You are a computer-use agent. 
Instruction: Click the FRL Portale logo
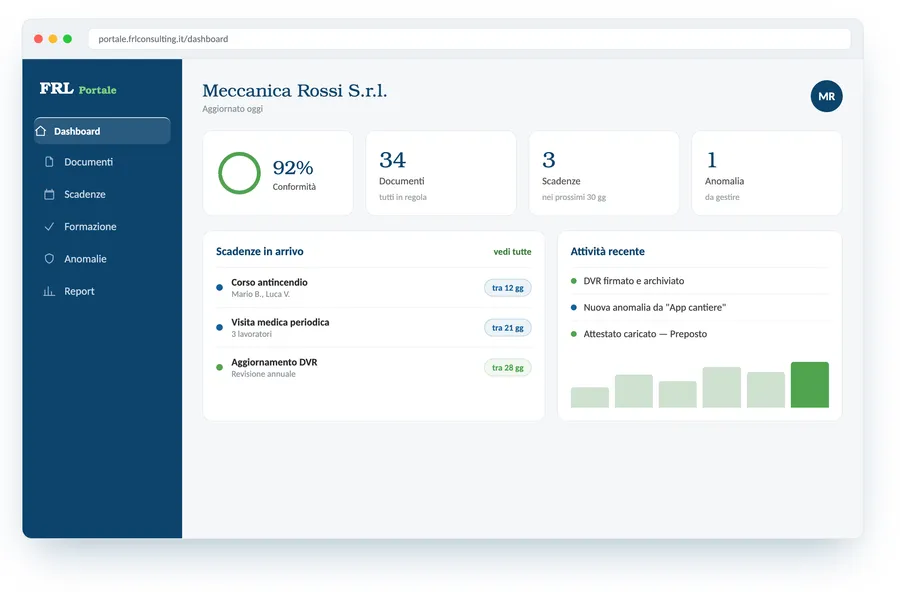pyautogui.click(x=78, y=89)
